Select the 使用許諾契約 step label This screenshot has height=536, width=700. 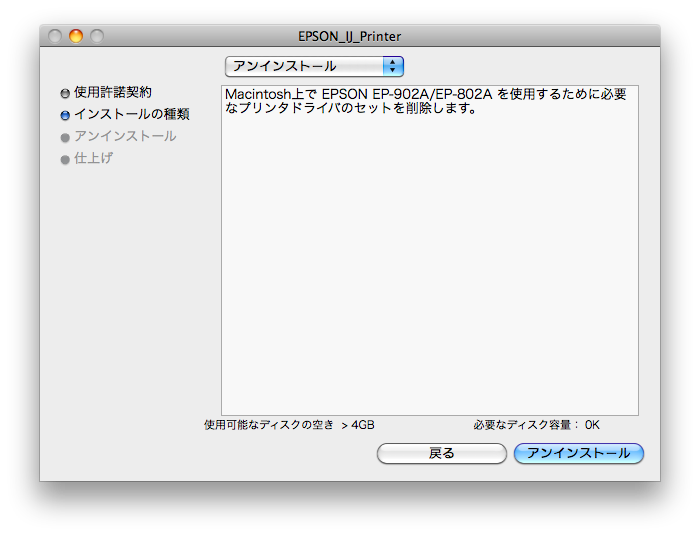pyautogui.click(x=112, y=92)
